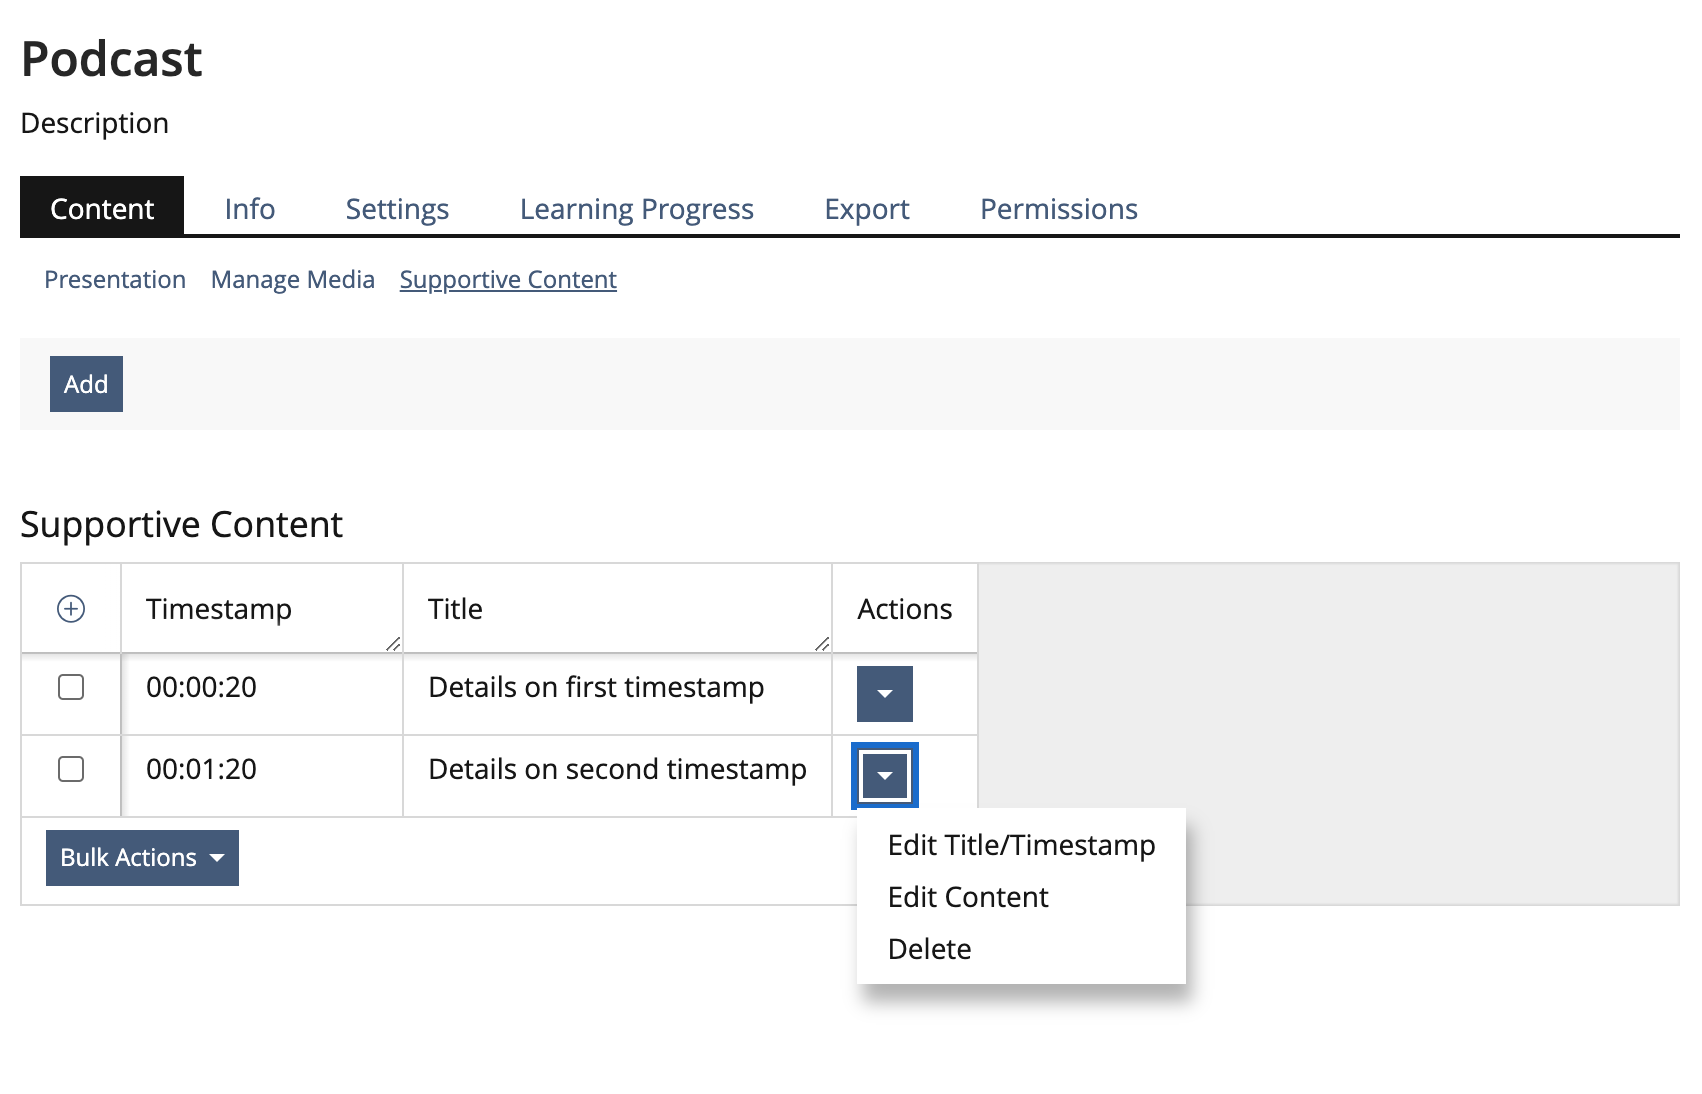Select Delete from the actions menu
Screen dimensions: 1702x1094
(929, 949)
